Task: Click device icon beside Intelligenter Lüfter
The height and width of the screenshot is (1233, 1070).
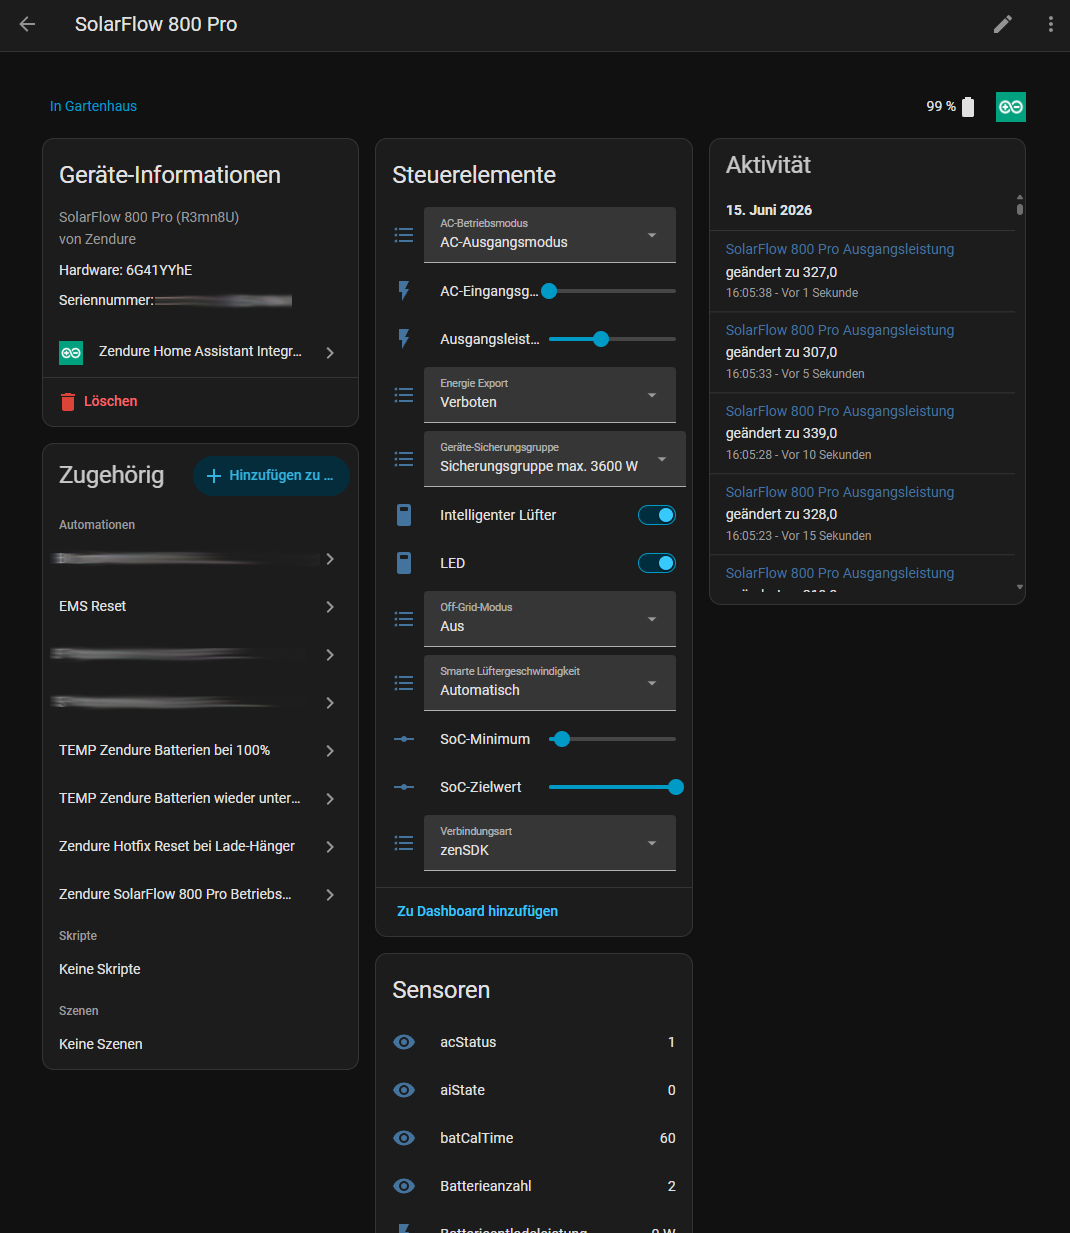Action: click(x=404, y=515)
